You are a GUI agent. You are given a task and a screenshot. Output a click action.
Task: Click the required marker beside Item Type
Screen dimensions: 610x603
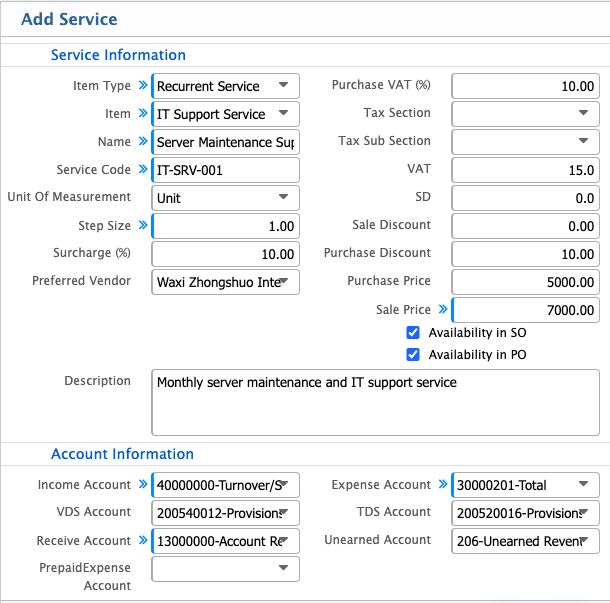[143, 85]
